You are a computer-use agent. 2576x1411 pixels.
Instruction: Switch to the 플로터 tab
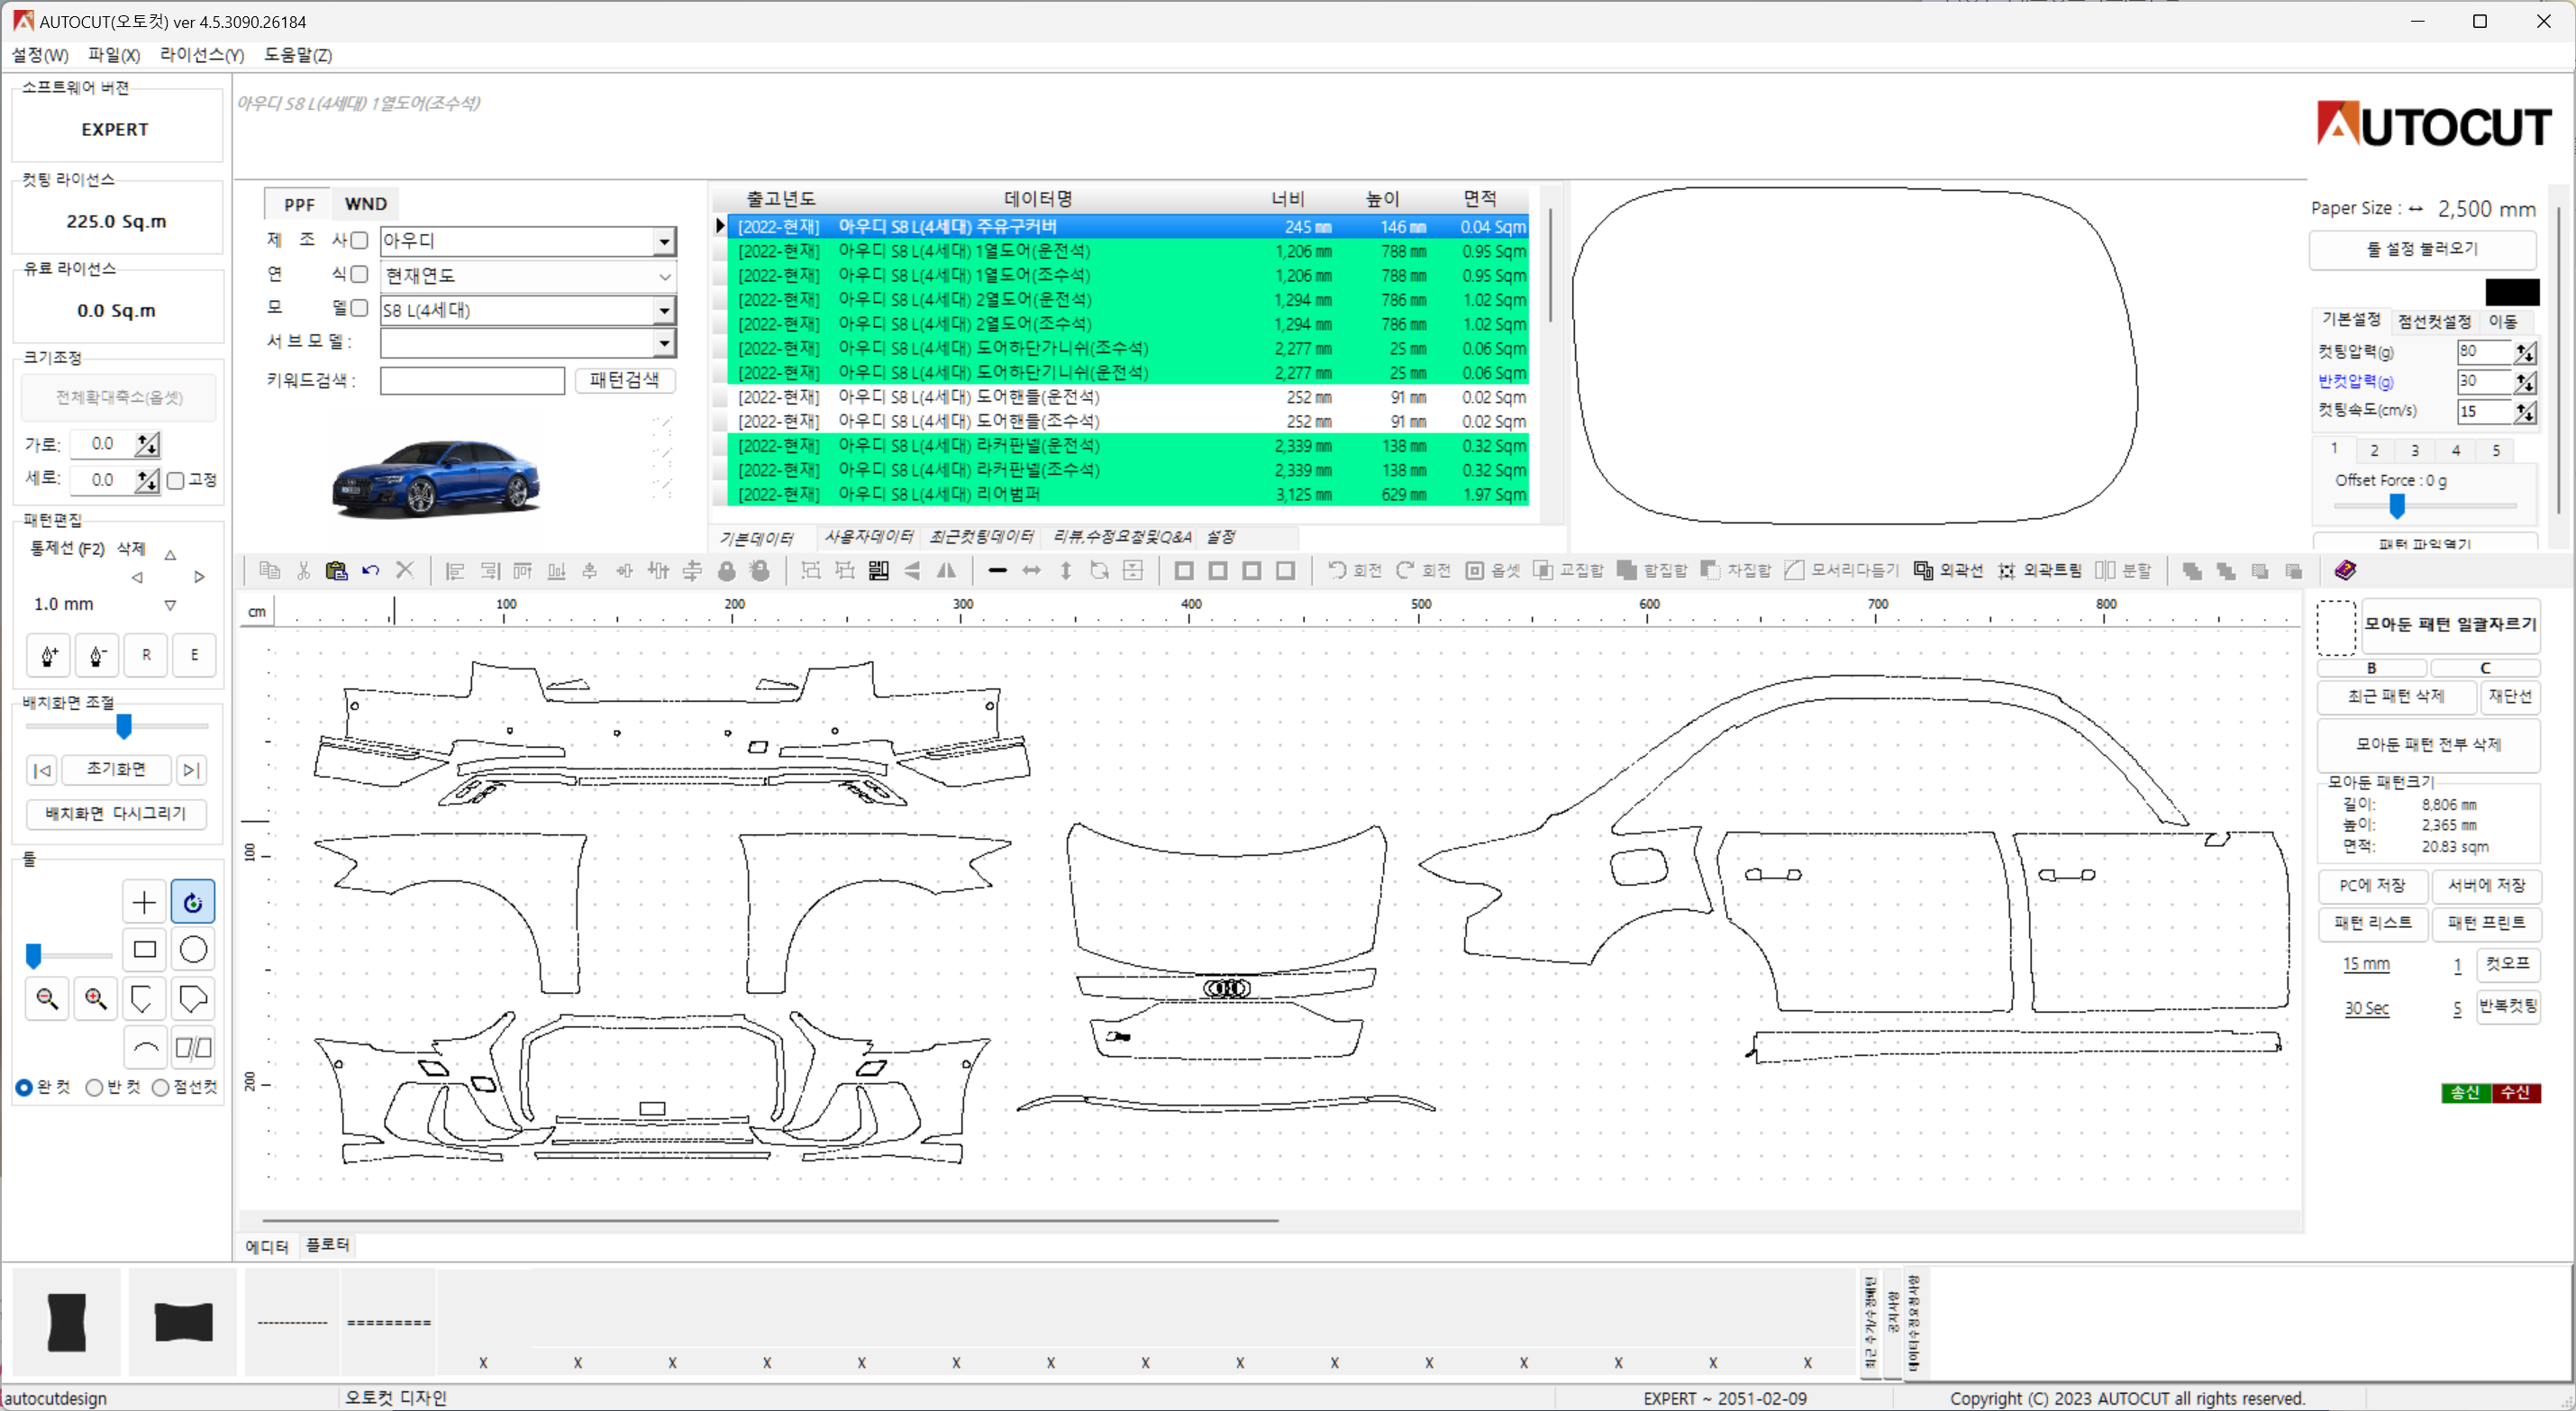(x=327, y=1245)
